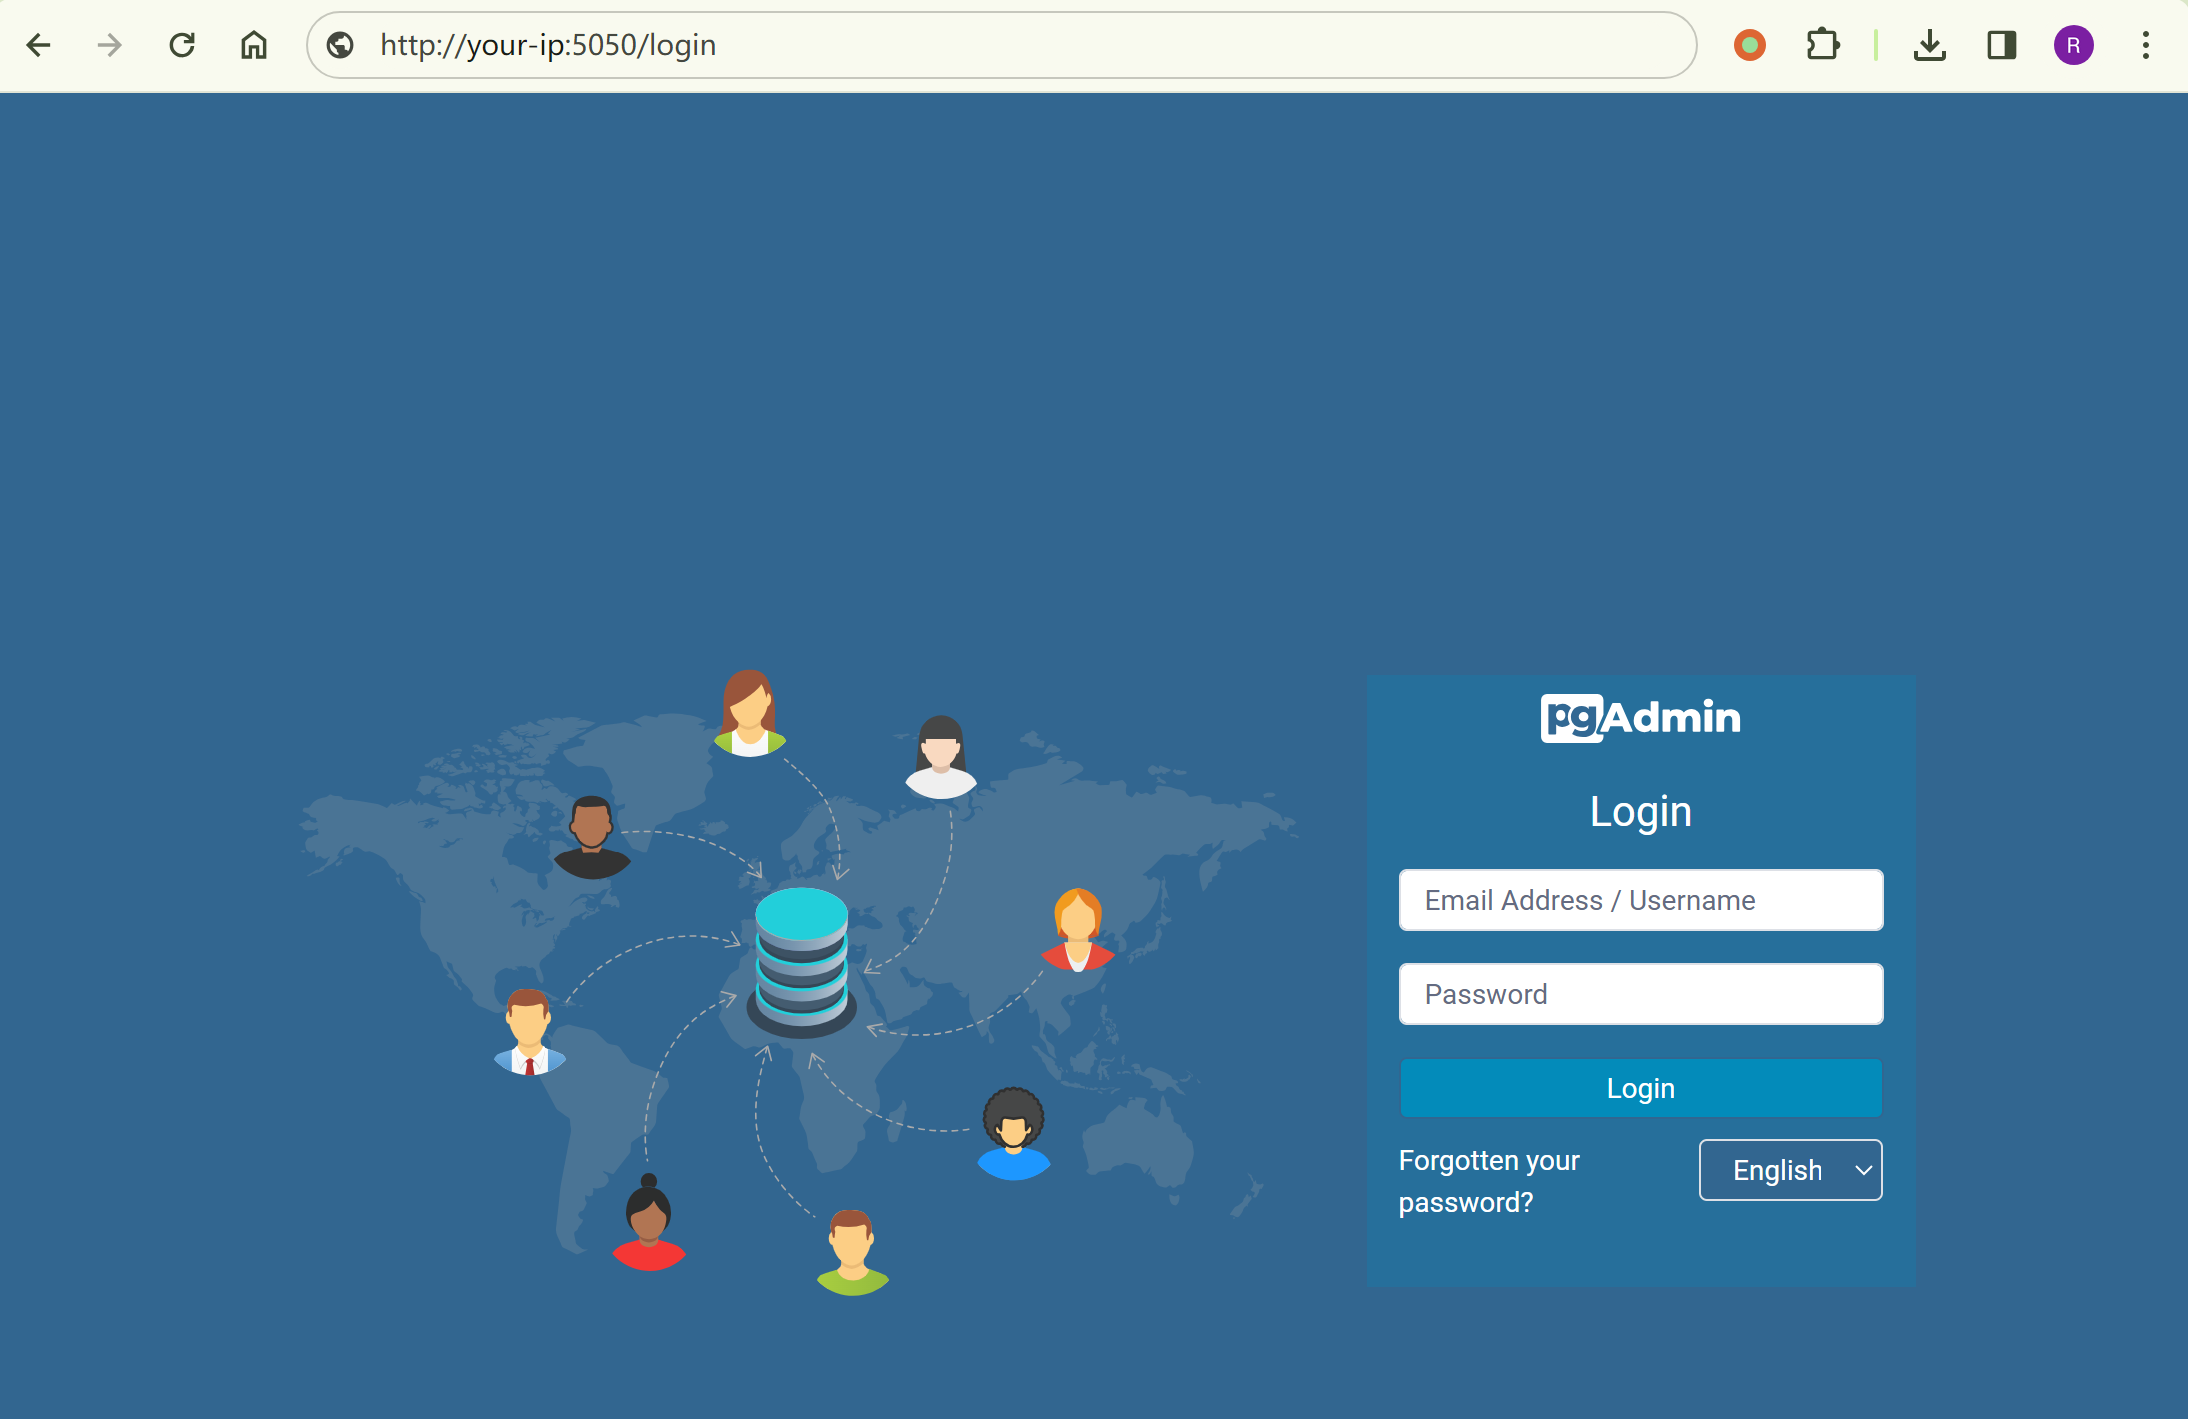Viewport: 2188px width, 1419px height.
Task: Click the Login heading text
Action: (x=1640, y=812)
